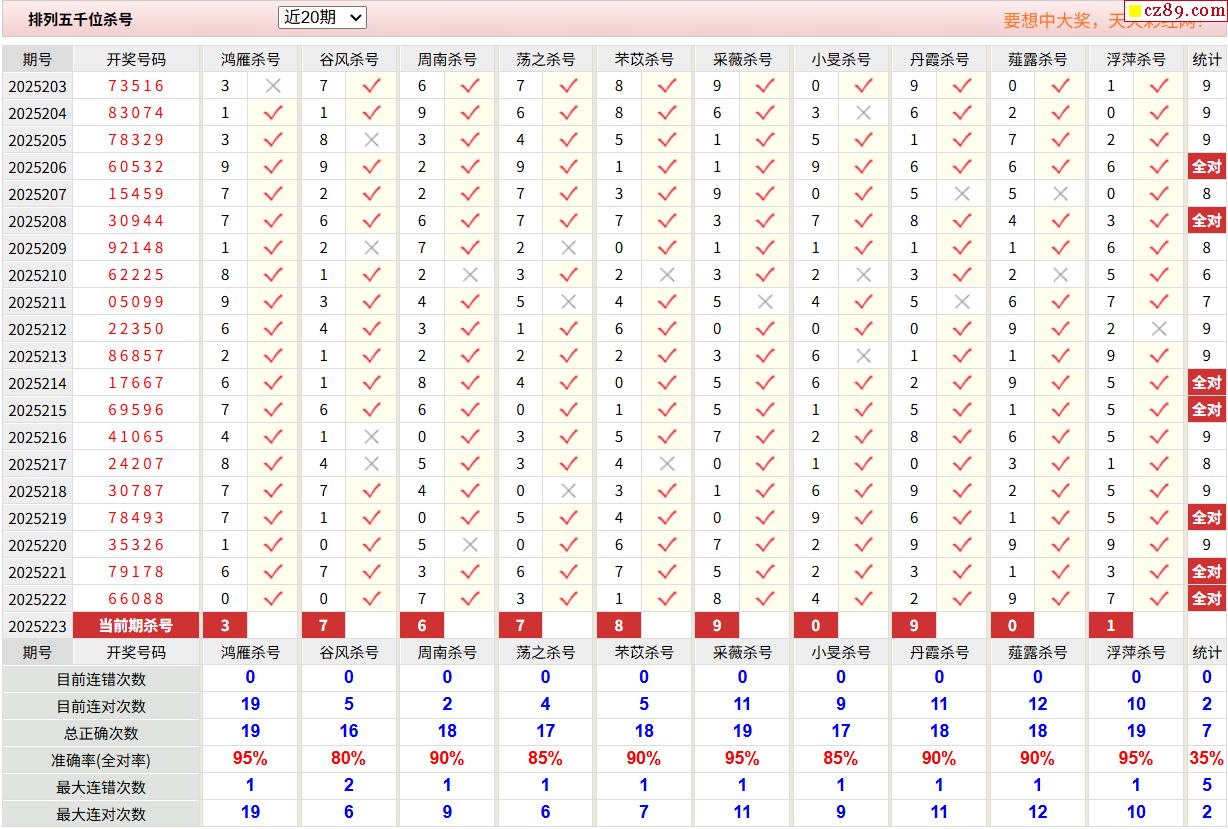Click winning number 60532
This screenshot has height=829, width=1228.
pyautogui.click(x=136, y=167)
